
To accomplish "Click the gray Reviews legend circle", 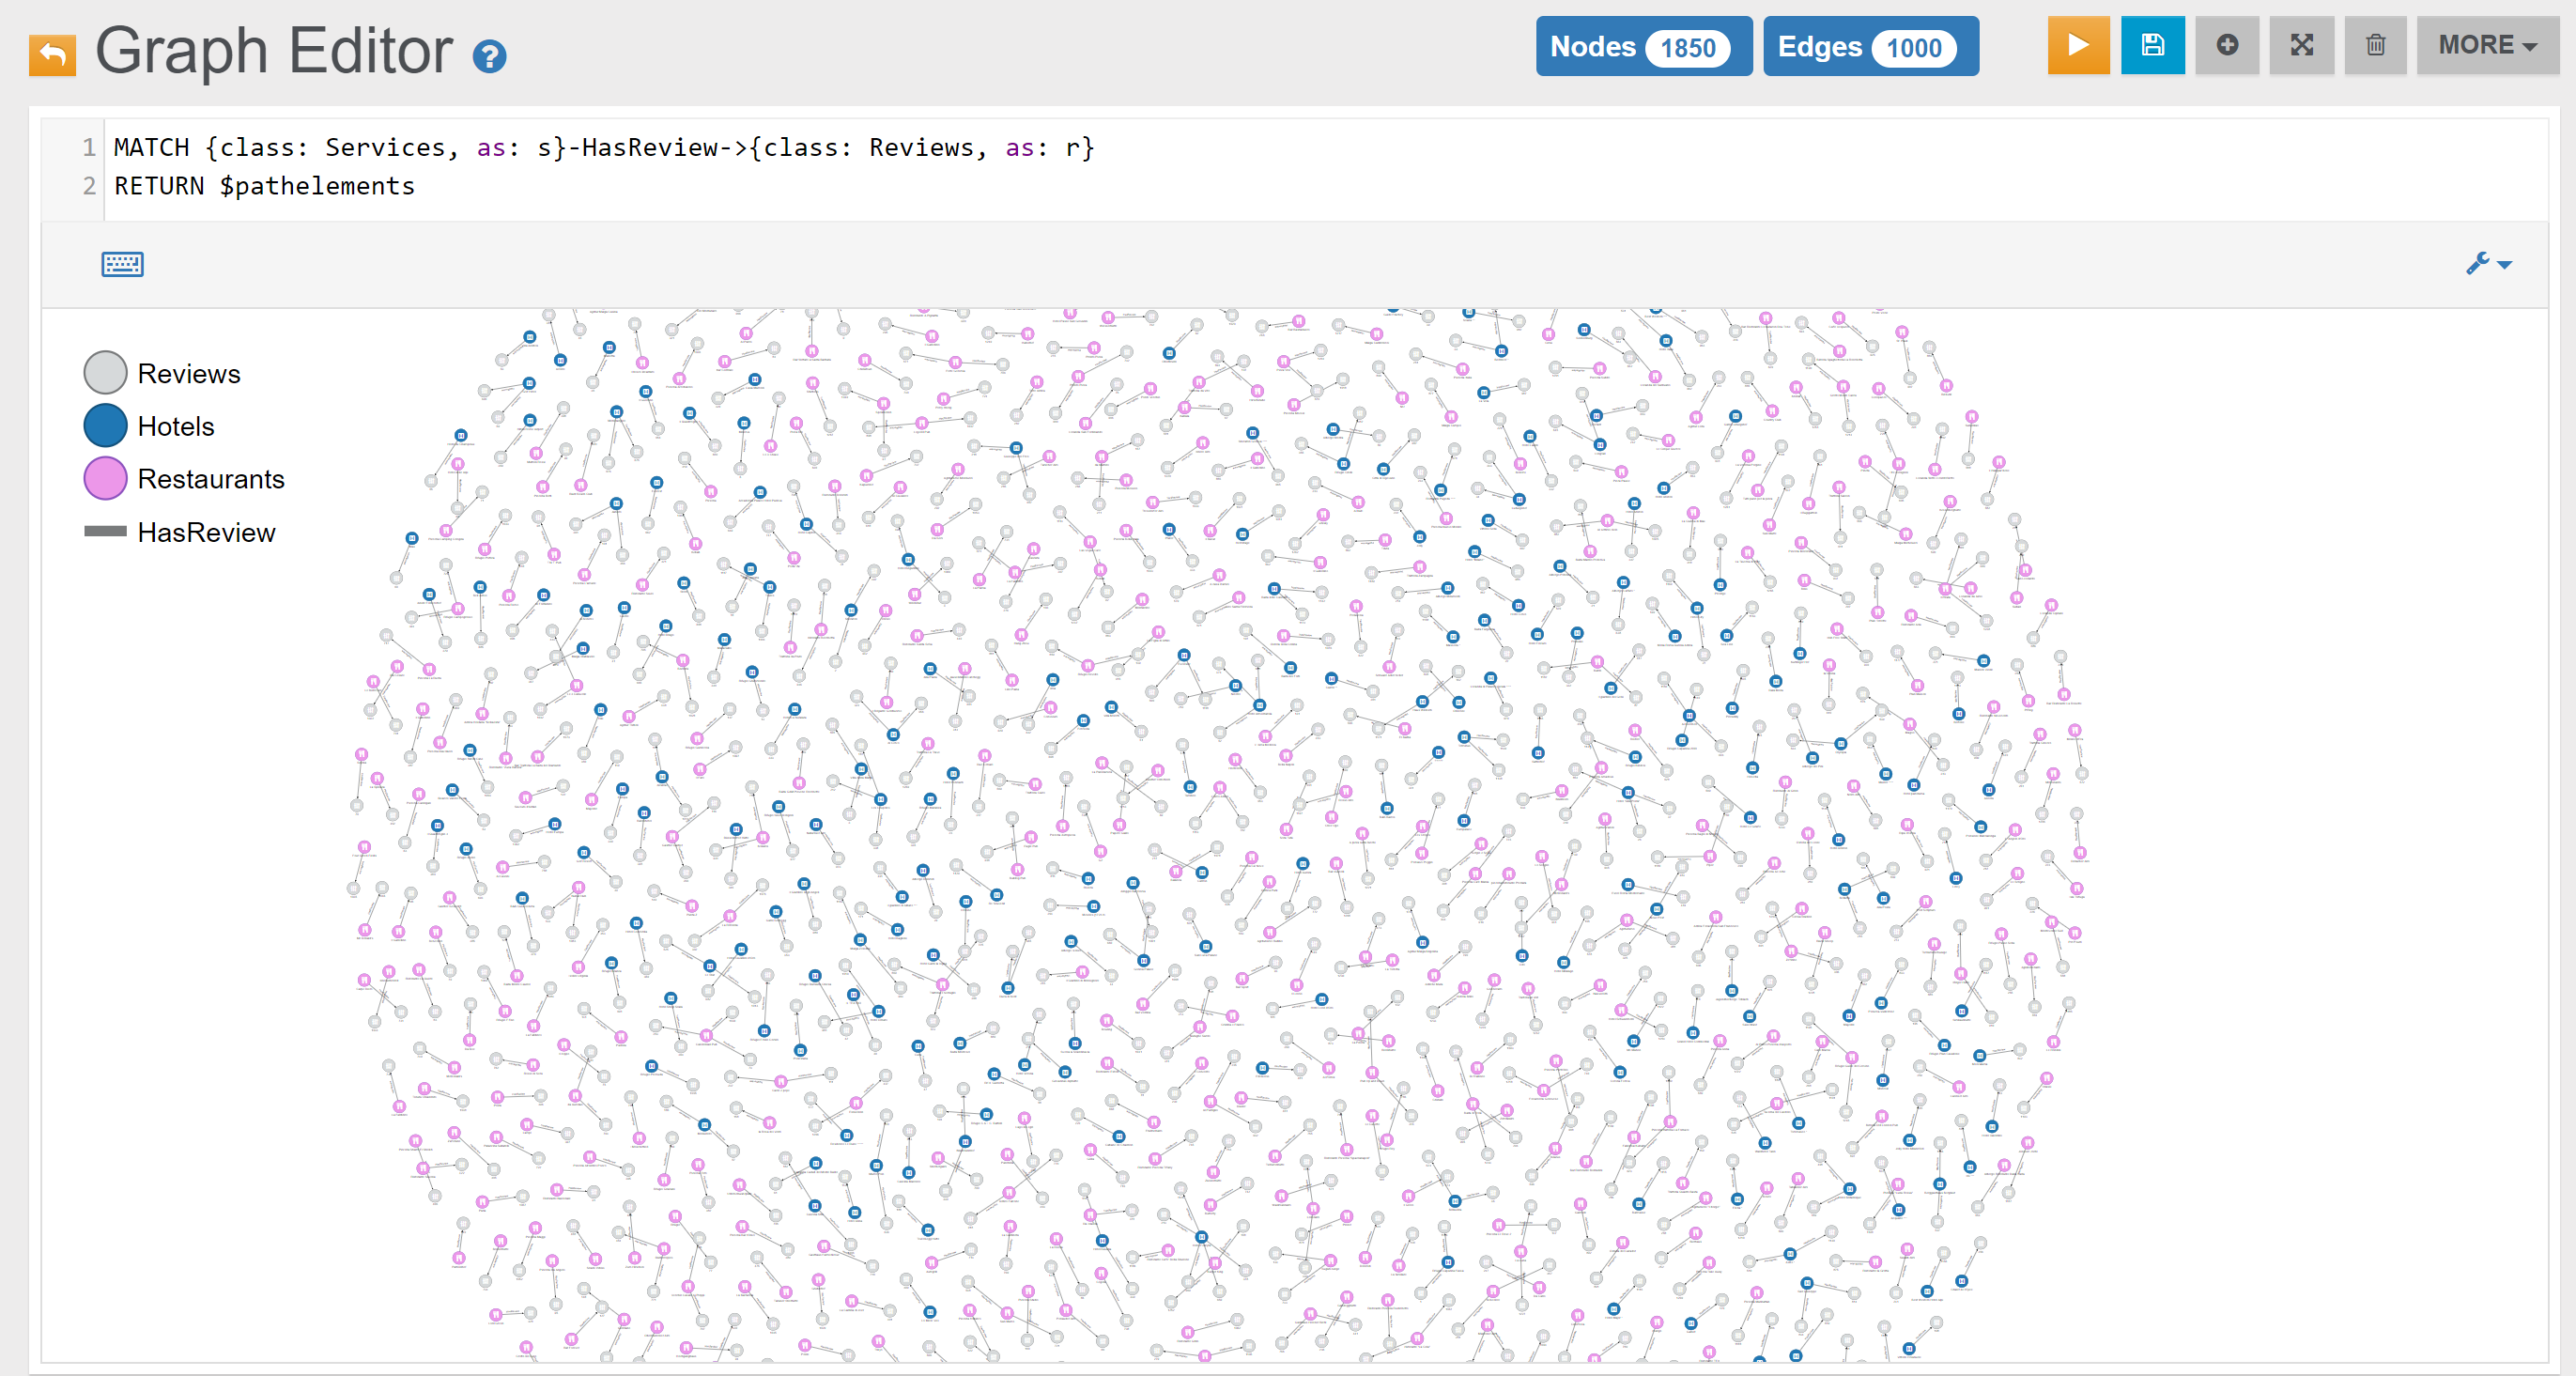I will (x=105, y=373).
